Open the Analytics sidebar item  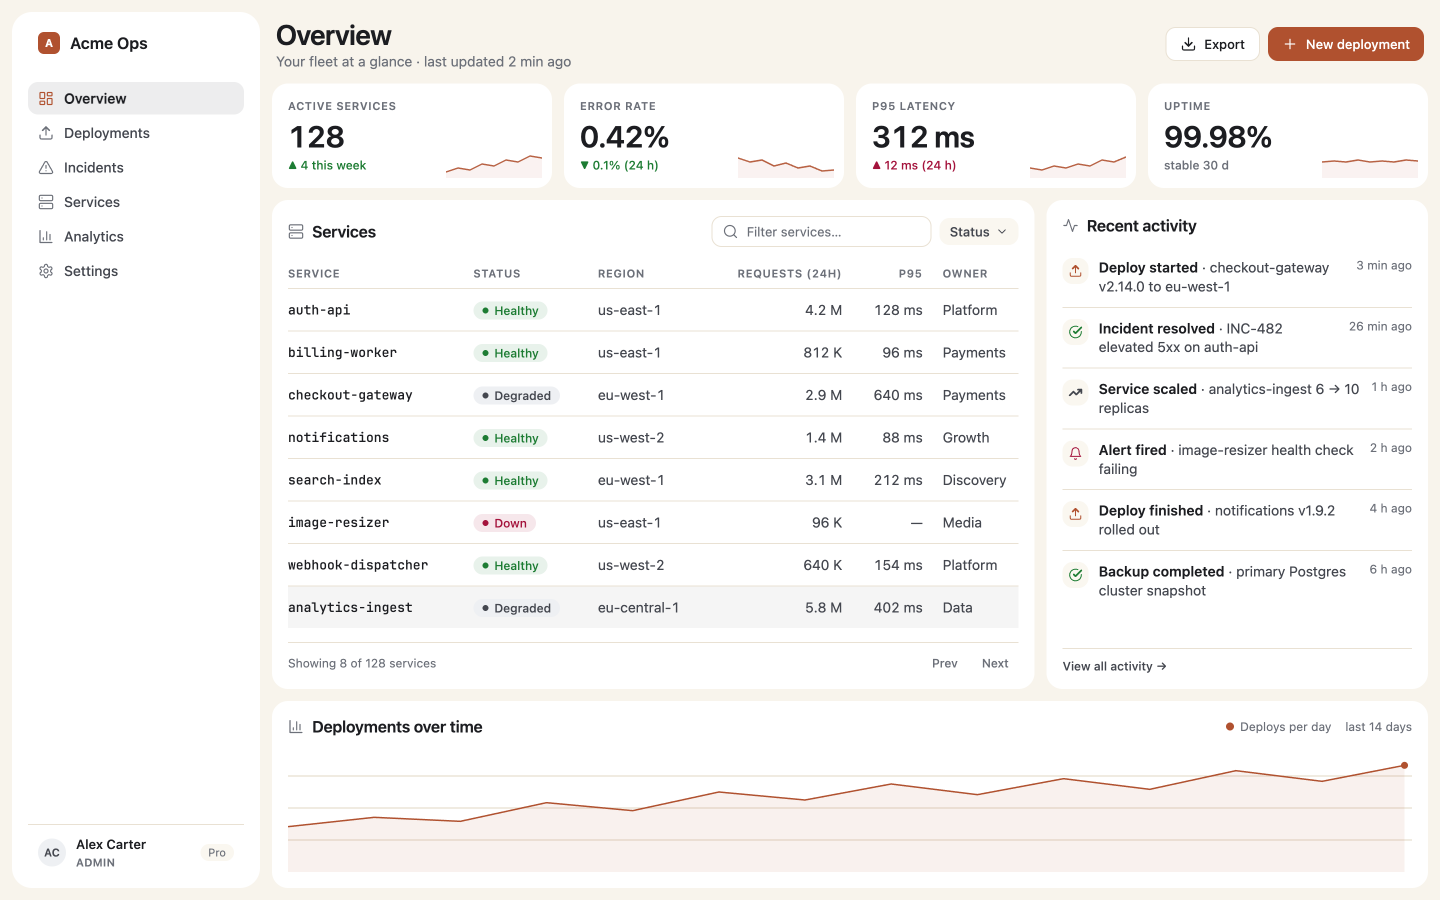click(x=136, y=237)
